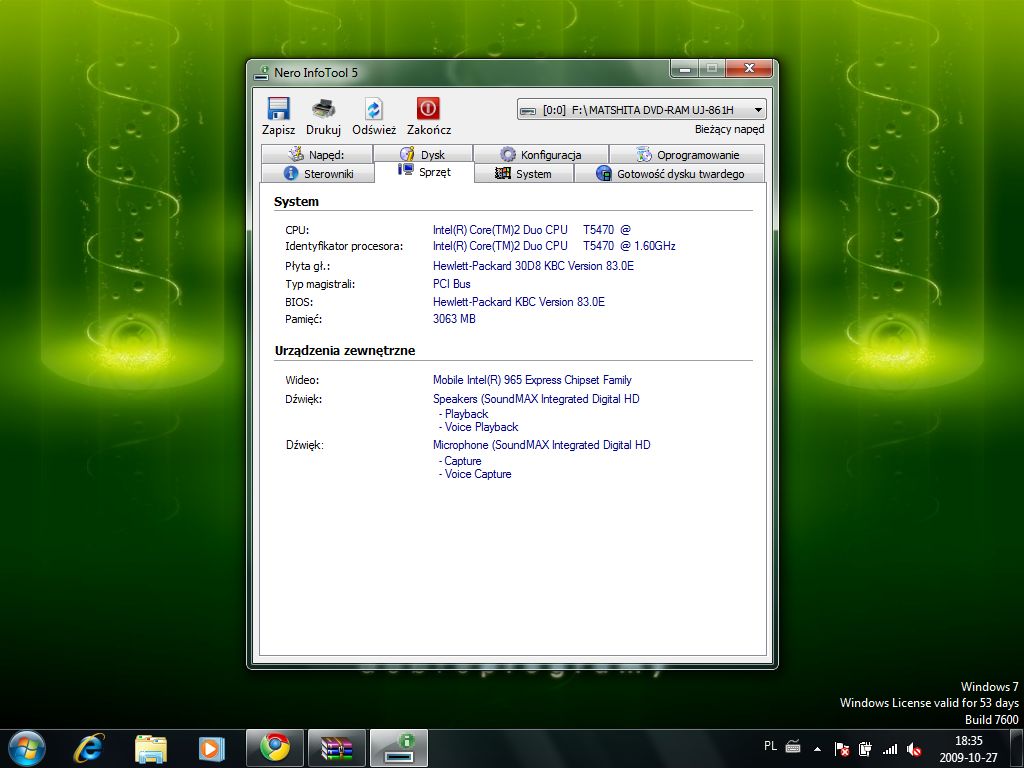Switch to the Konfiguracja tab
This screenshot has width=1024, height=768.
click(x=541, y=154)
